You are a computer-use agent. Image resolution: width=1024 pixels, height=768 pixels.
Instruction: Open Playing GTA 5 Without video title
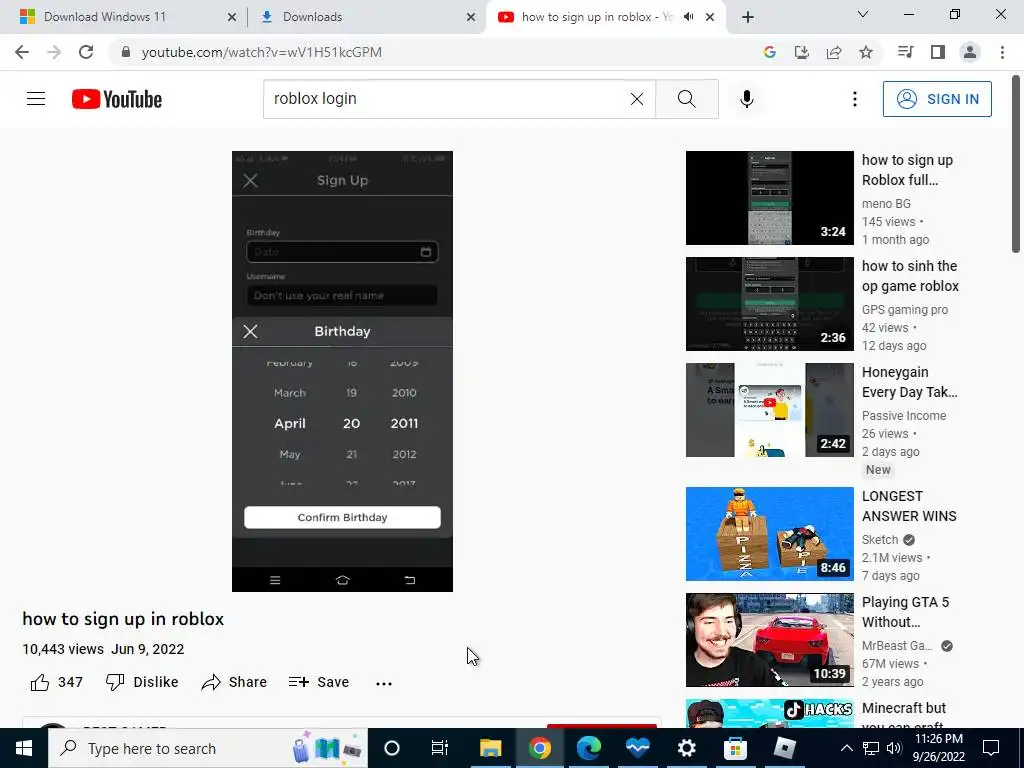coord(905,612)
